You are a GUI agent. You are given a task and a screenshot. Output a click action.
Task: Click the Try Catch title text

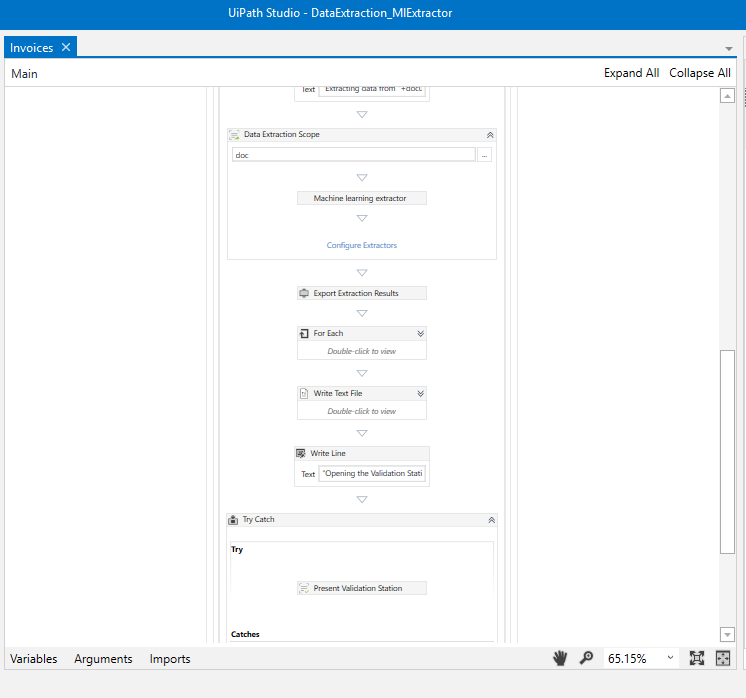[x=258, y=520]
